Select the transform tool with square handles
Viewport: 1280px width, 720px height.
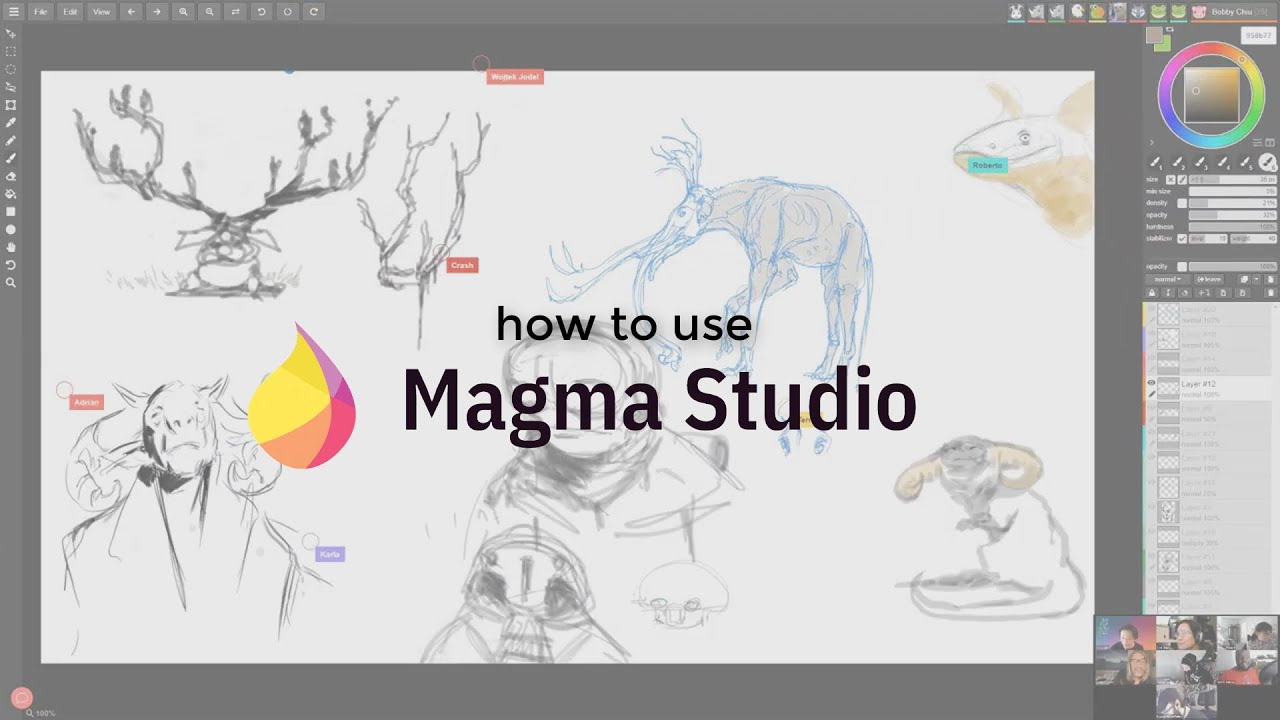click(11, 105)
